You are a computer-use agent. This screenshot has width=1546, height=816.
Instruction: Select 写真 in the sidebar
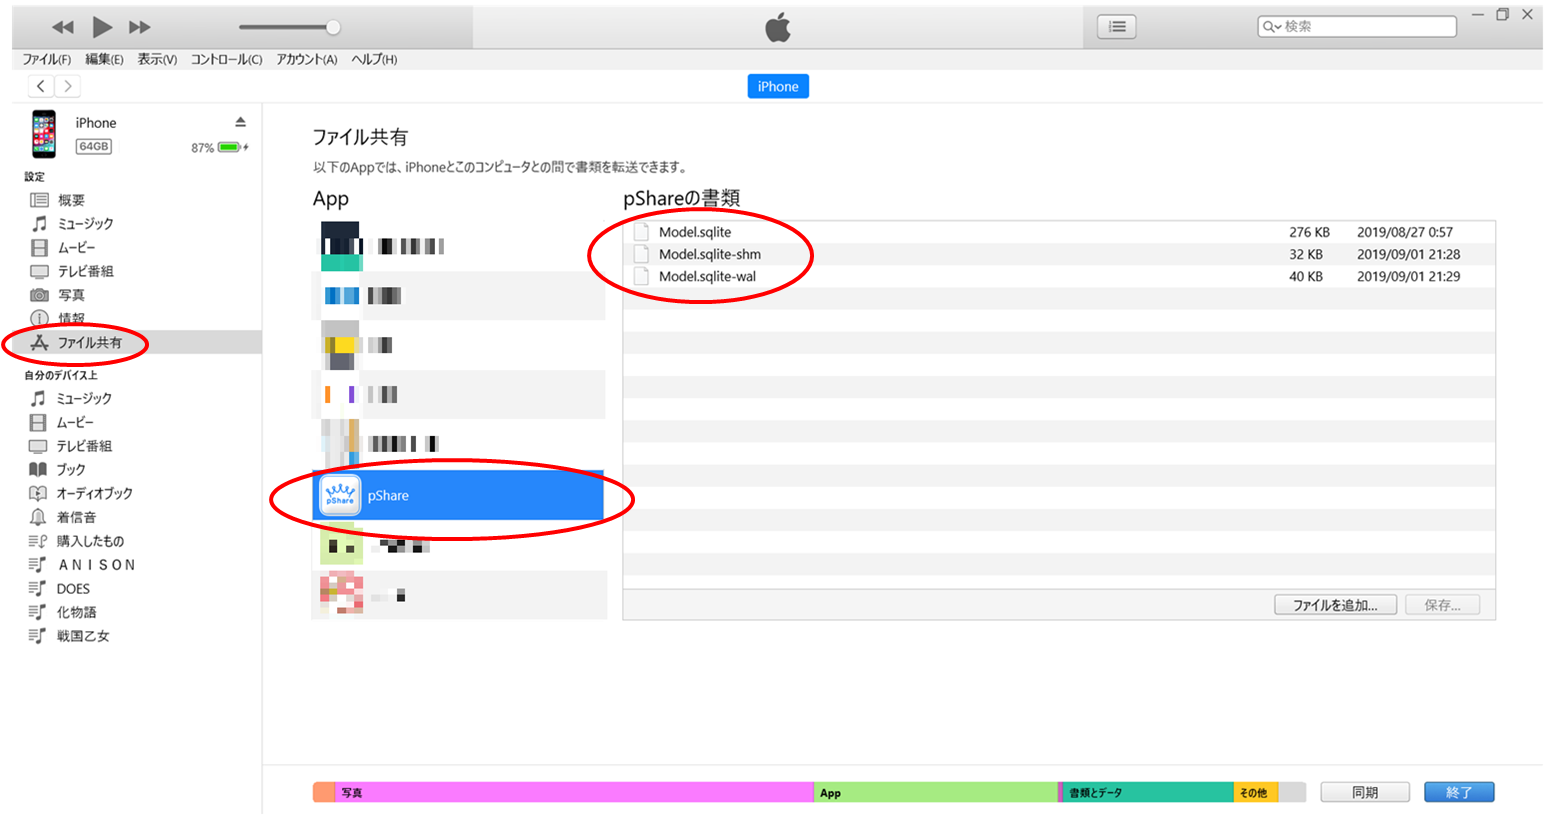click(71, 295)
